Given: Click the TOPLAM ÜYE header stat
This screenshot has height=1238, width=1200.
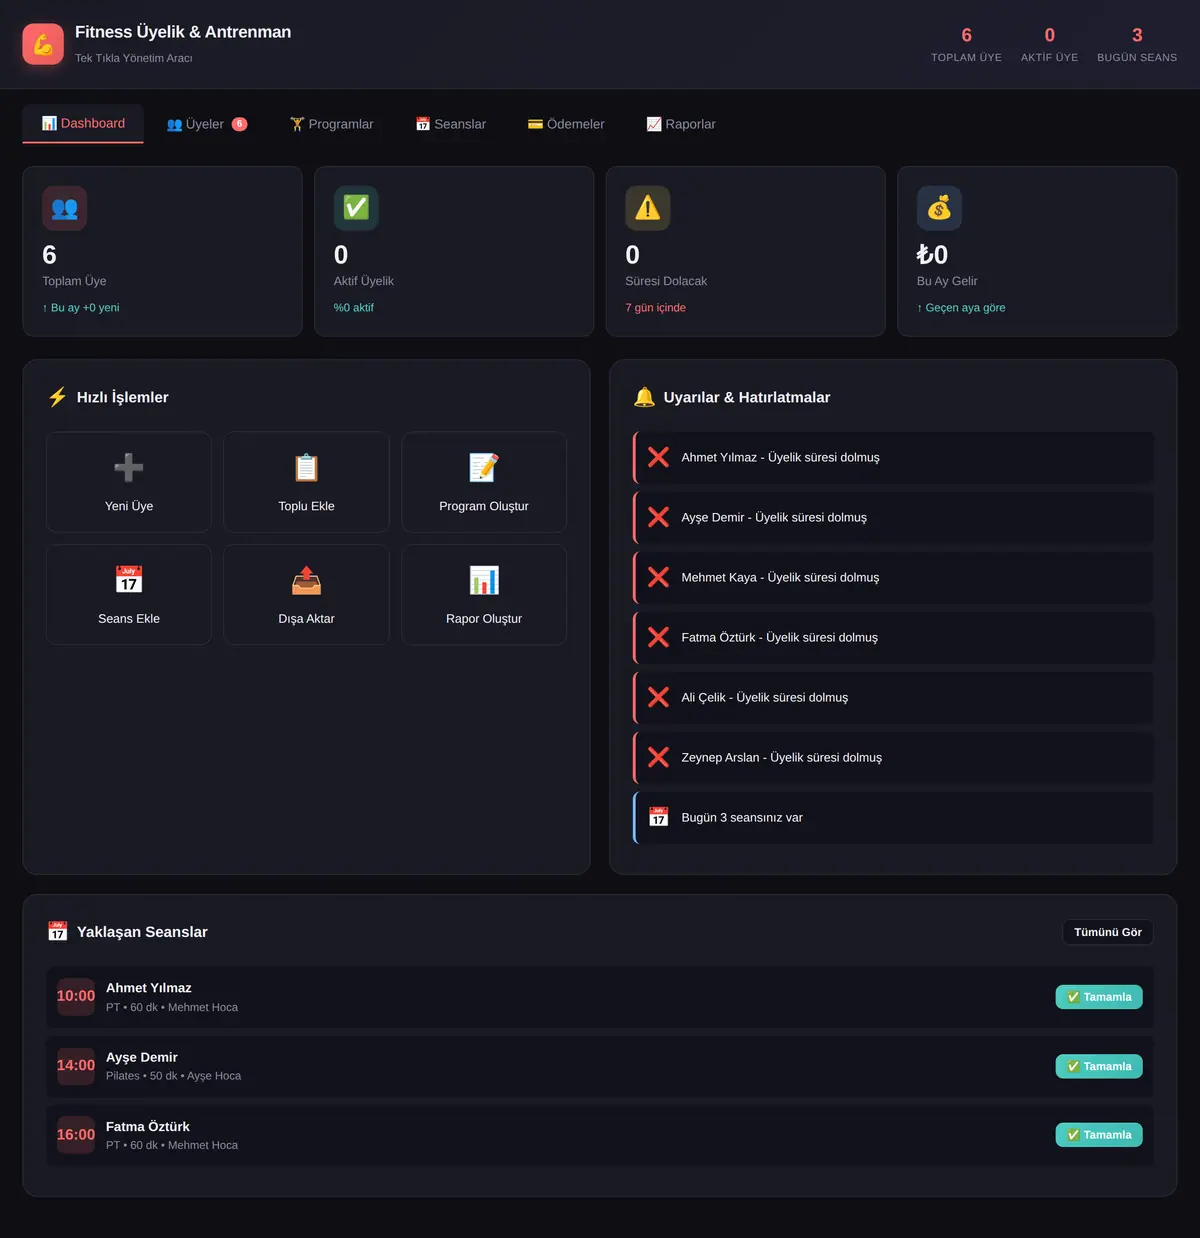Looking at the screenshot, I should click(966, 45).
